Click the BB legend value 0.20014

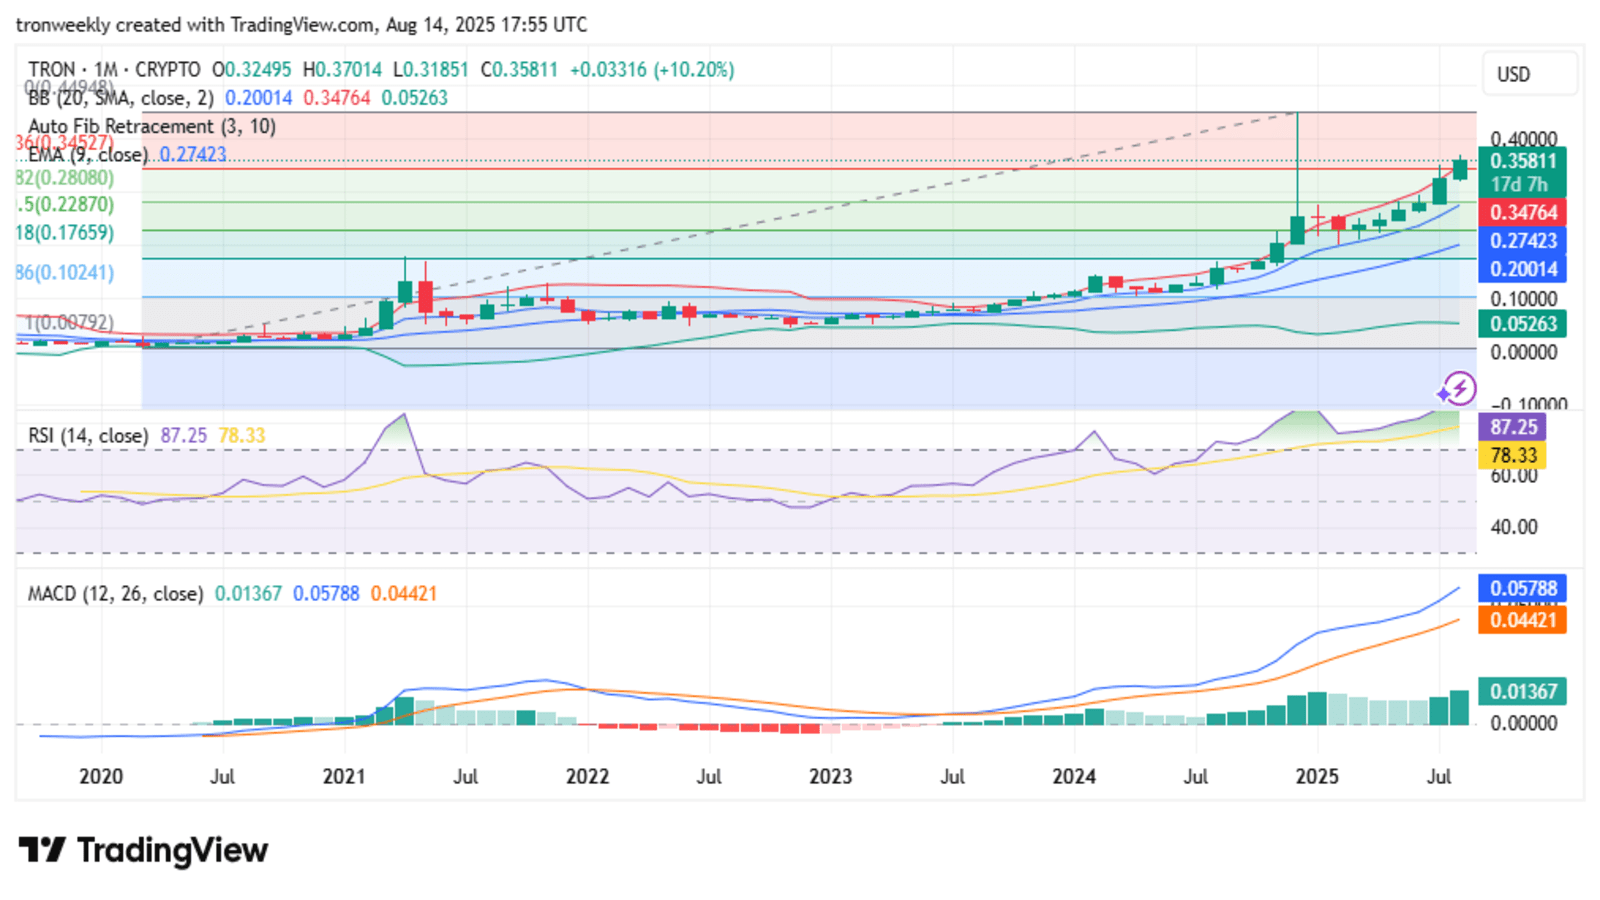(259, 98)
